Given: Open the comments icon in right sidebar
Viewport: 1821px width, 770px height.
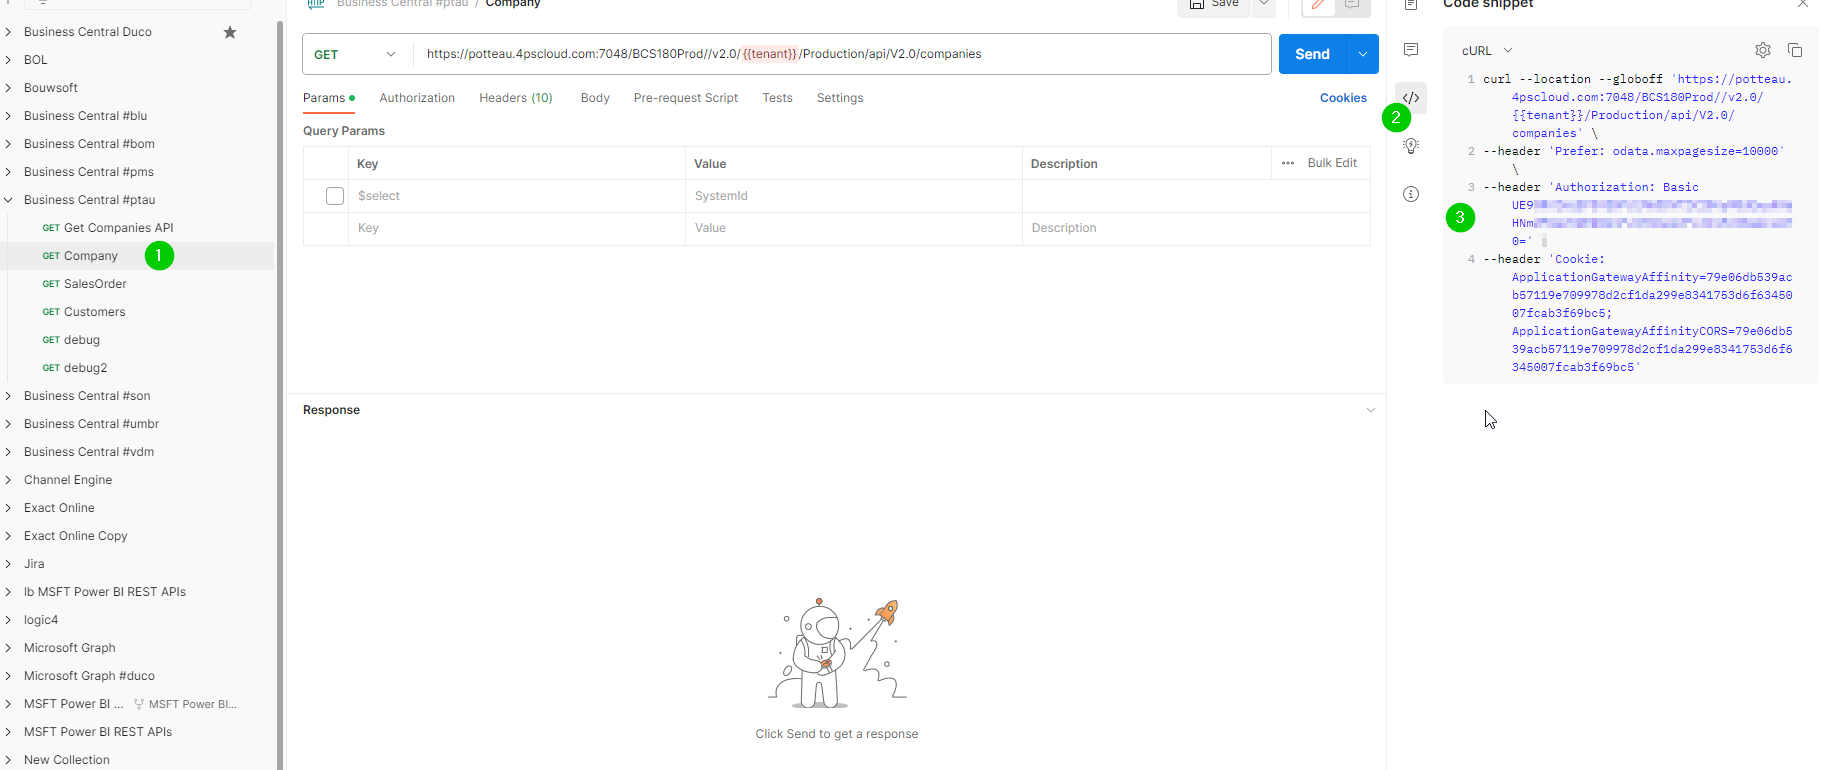Looking at the screenshot, I should [x=1411, y=50].
